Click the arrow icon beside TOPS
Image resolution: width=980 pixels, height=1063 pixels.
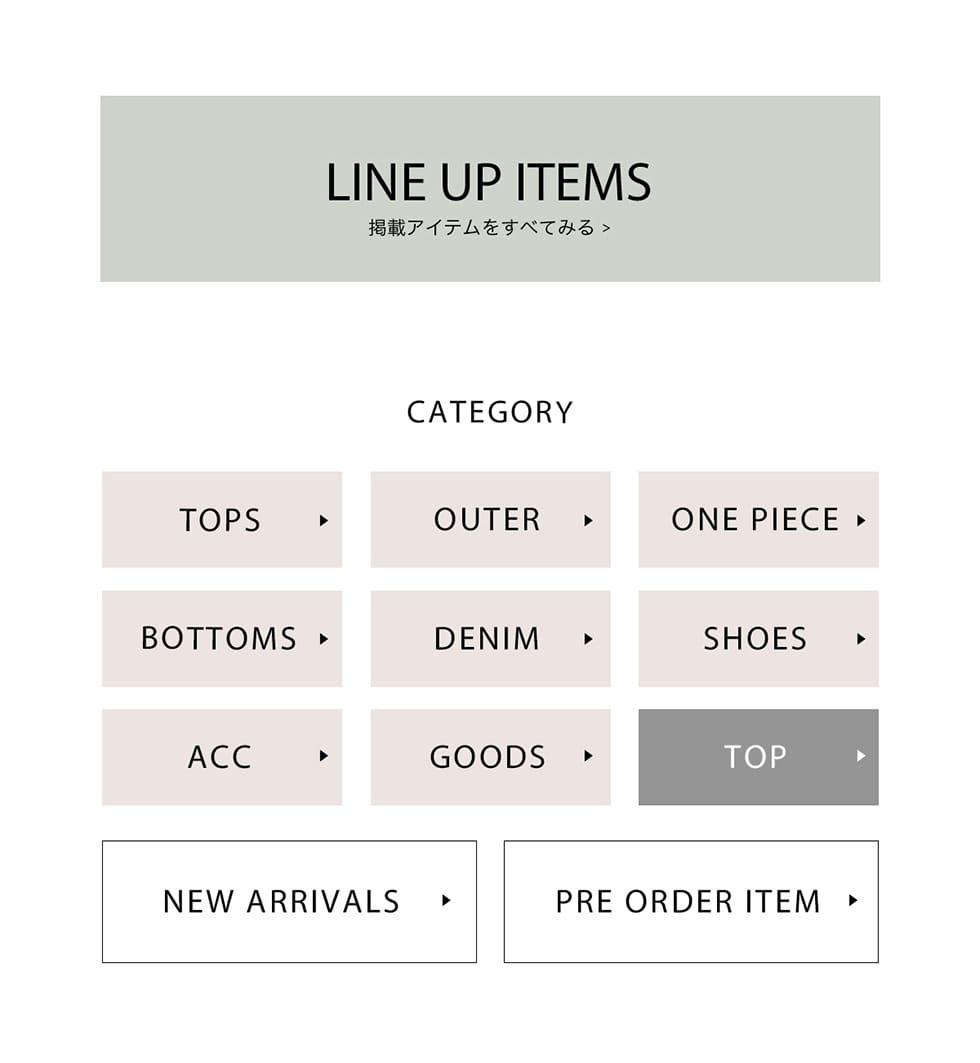pyautogui.click(x=323, y=520)
